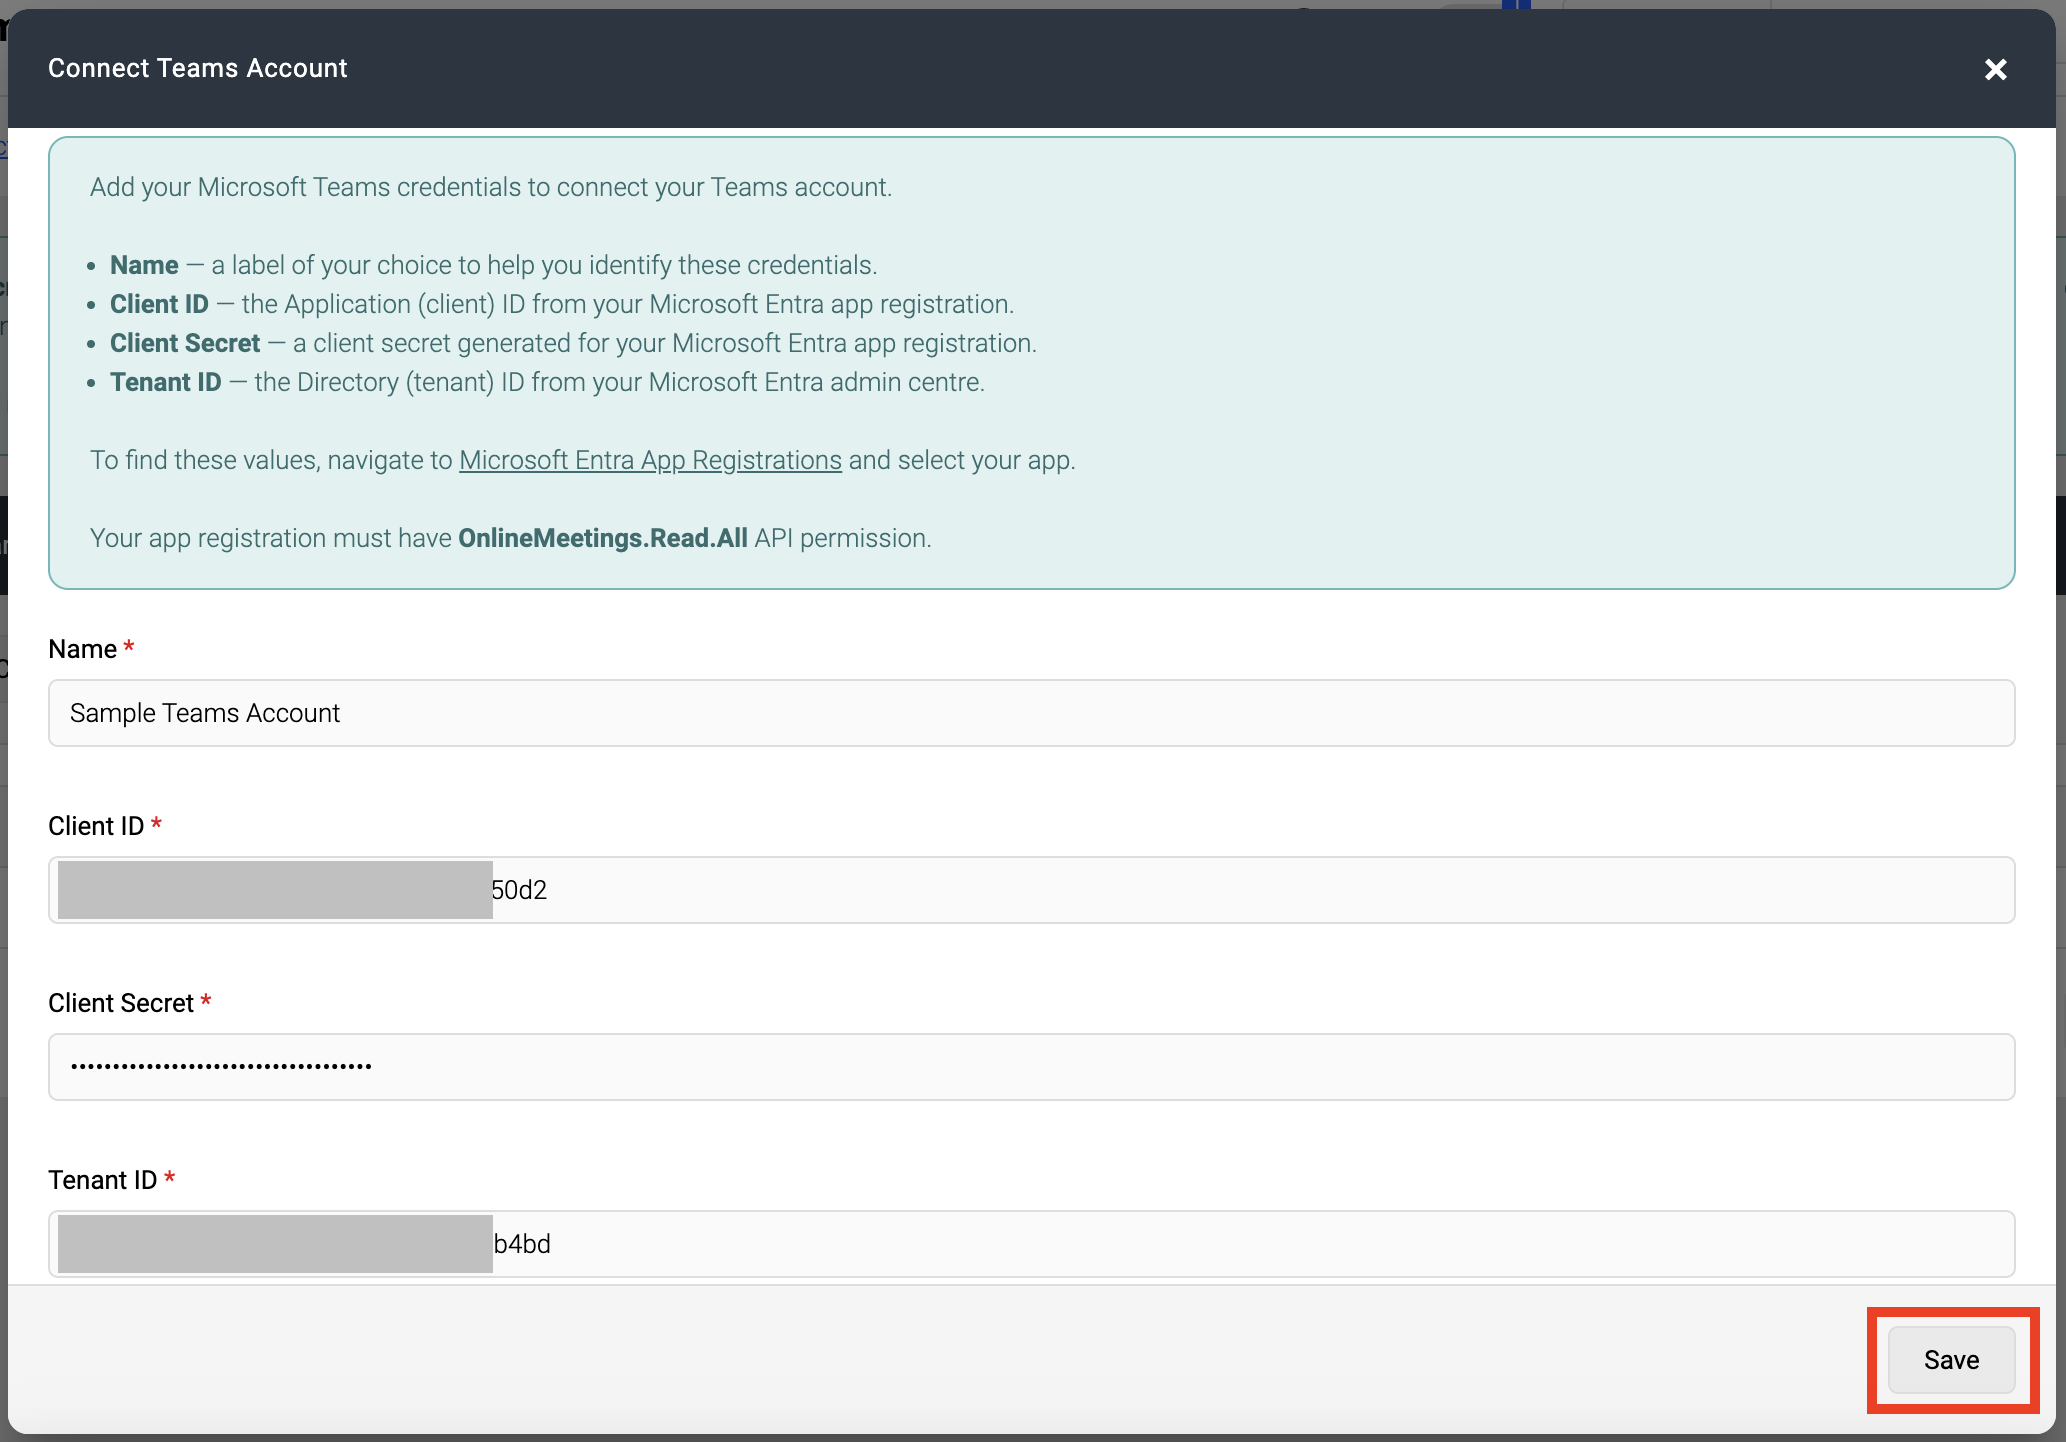
Task: Click the OnlineMeetings.Read.All permission text
Action: point(603,538)
